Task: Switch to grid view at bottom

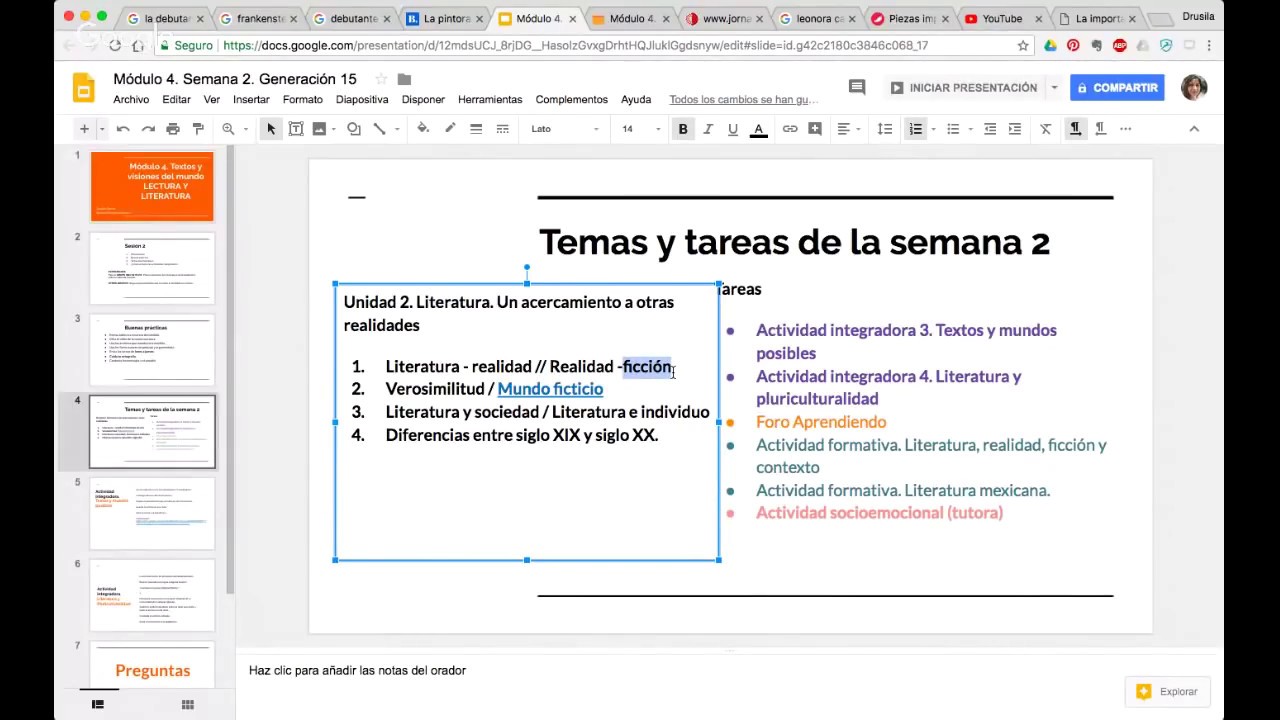Action: [x=187, y=705]
